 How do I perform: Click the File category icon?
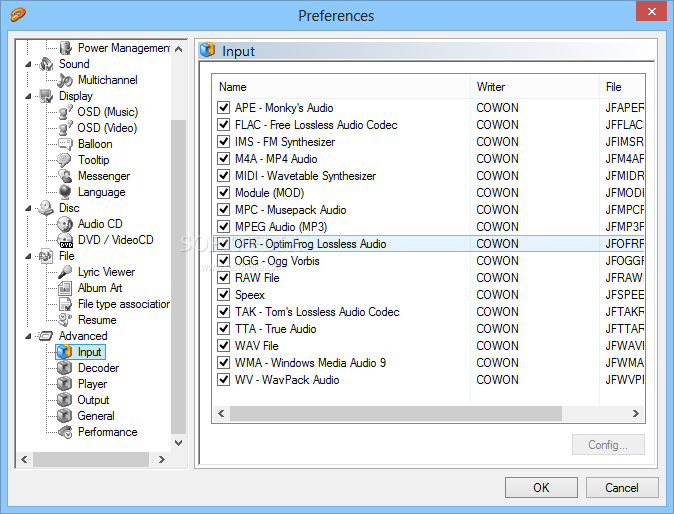coord(46,256)
